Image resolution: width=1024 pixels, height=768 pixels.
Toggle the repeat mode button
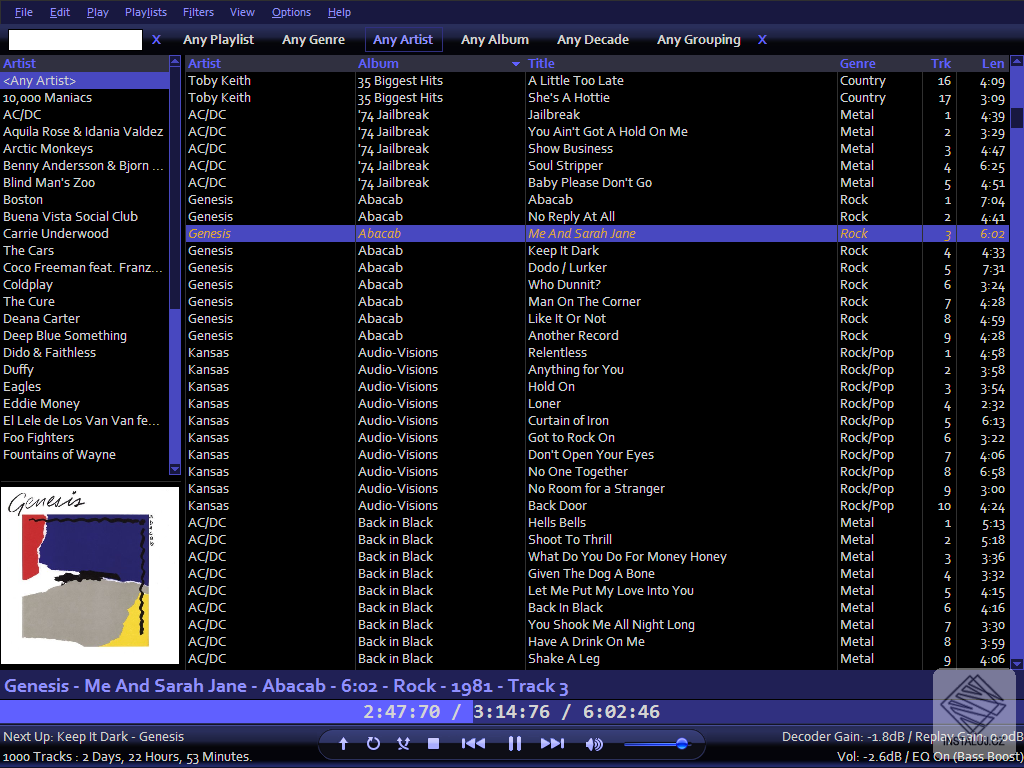pyautogui.click(x=373, y=743)
